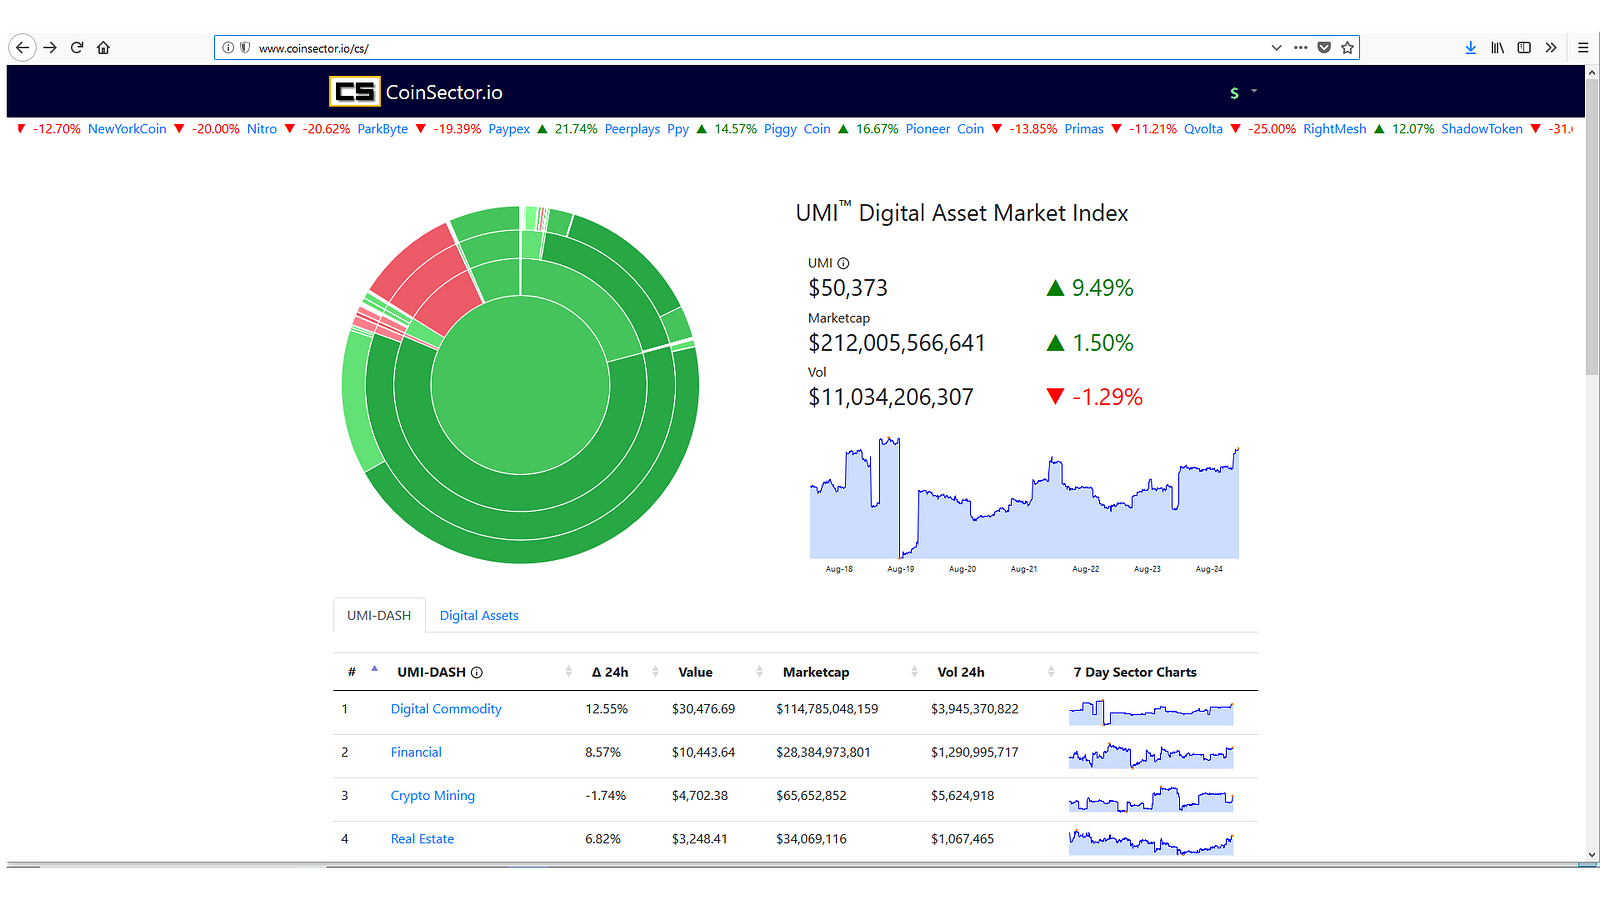Click scrollbar up arrow button
1600x900 pixels.
[x=1592, y=73]
